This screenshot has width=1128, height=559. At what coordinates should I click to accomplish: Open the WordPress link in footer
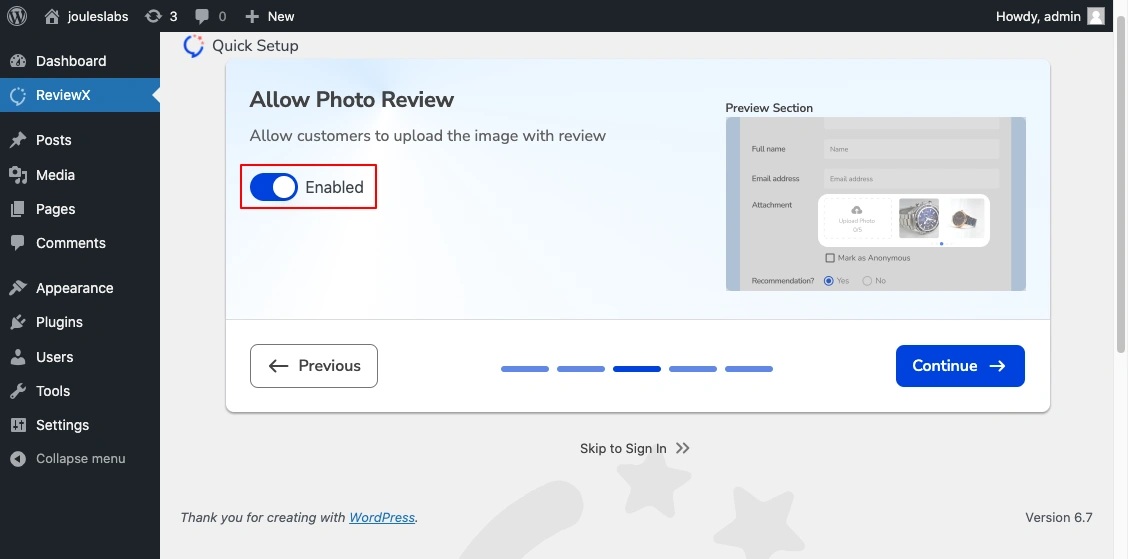(x=382, y=517)
